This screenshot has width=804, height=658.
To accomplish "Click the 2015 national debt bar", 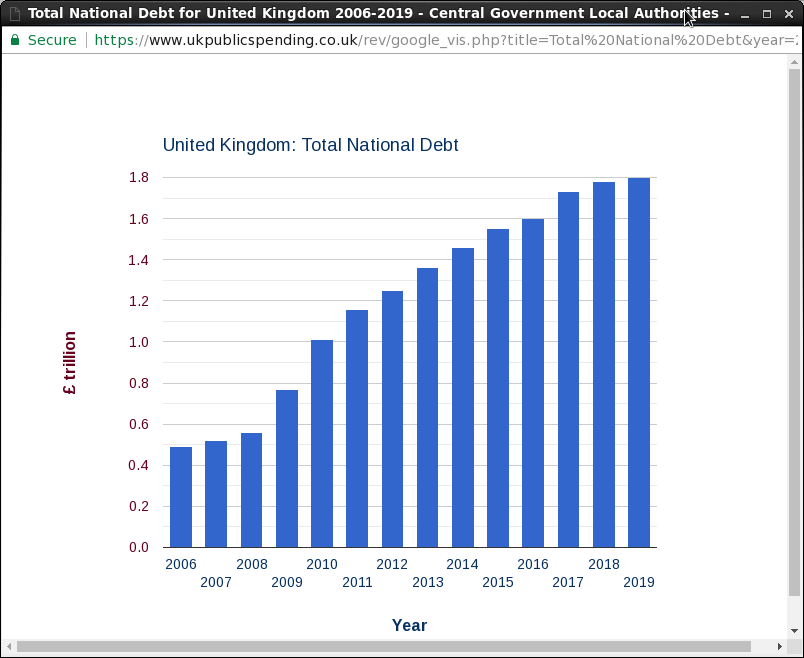I will 498,388.
